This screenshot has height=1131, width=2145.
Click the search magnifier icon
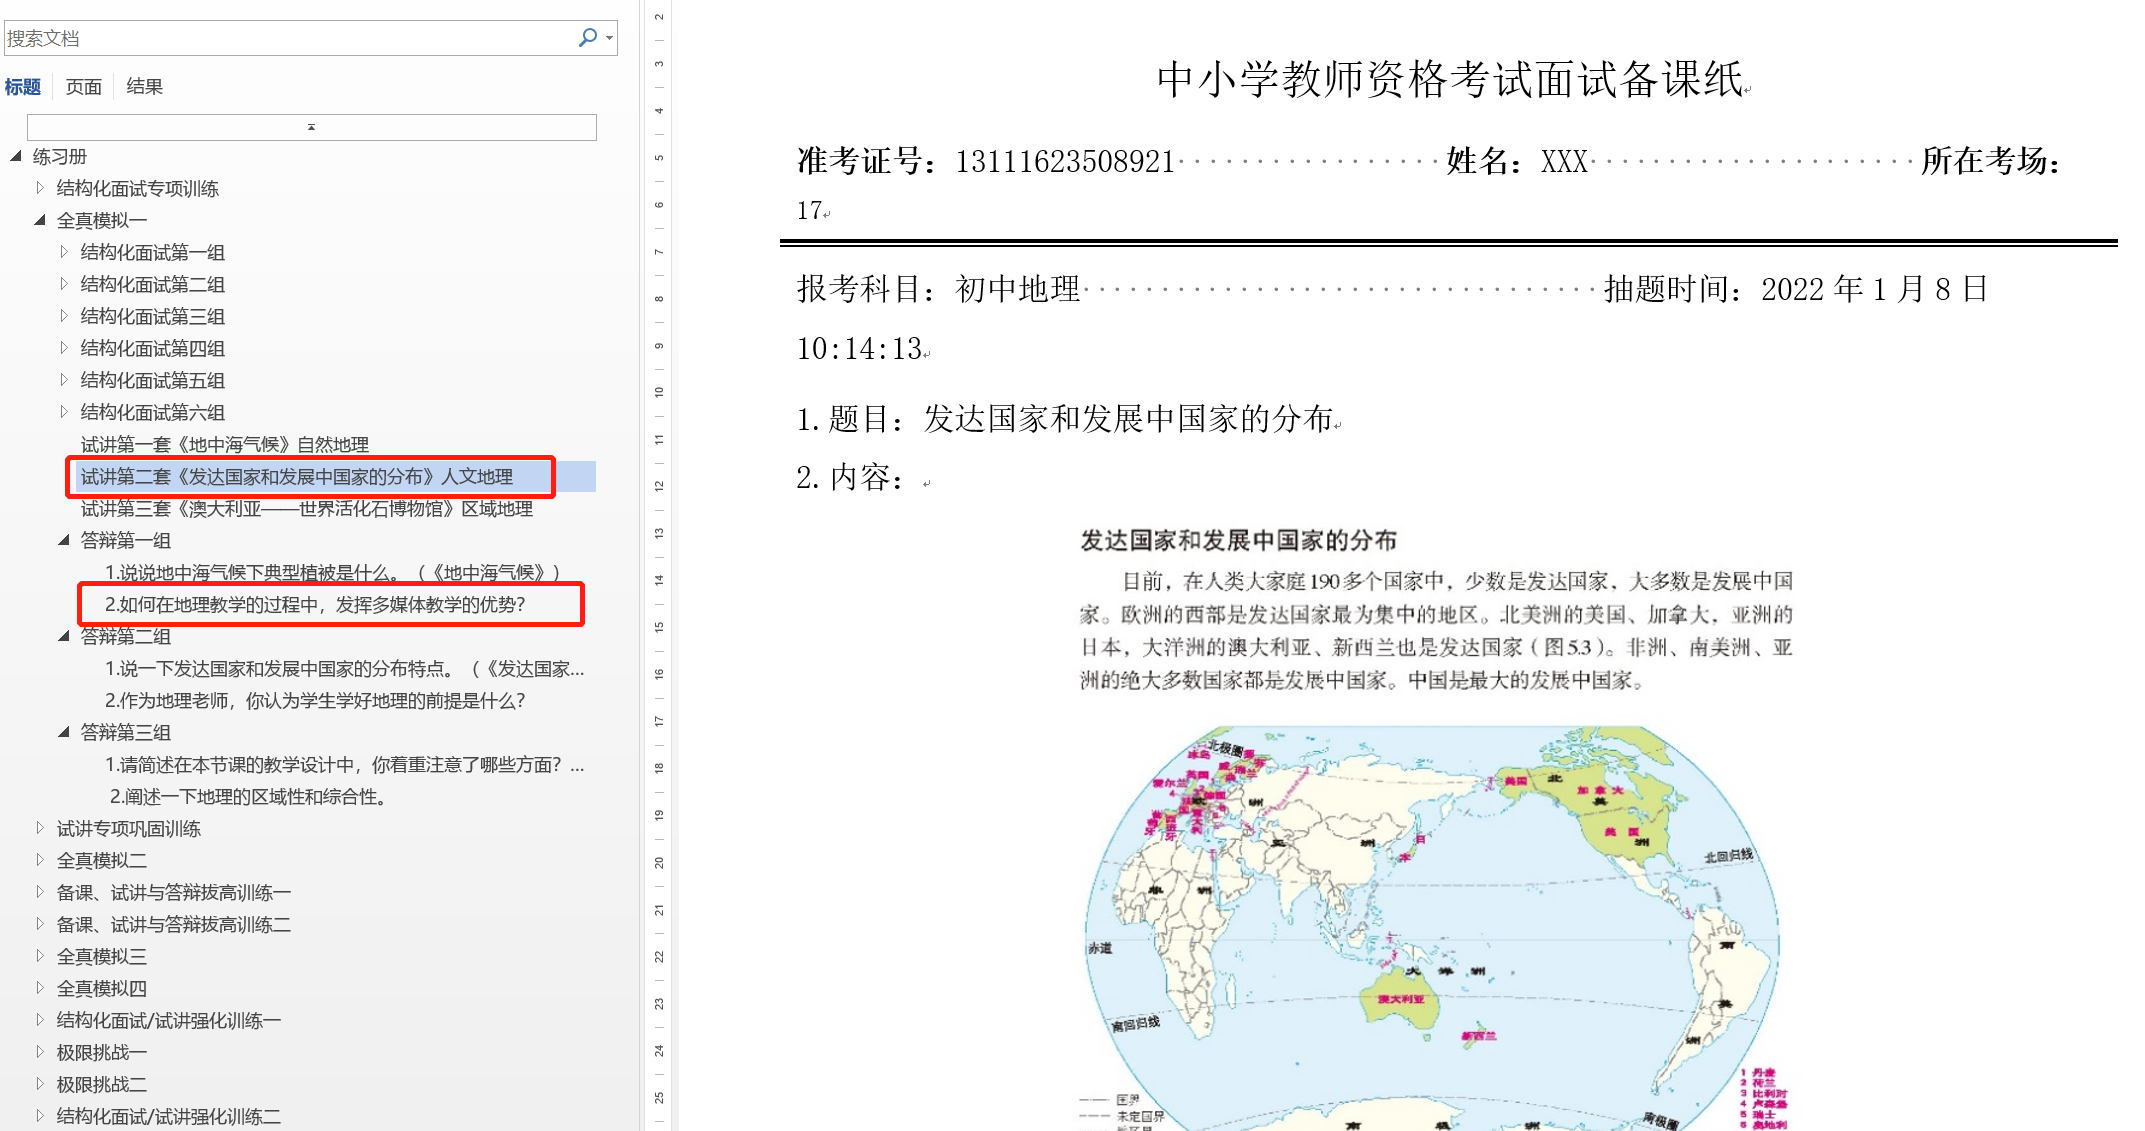pos(587,38)
